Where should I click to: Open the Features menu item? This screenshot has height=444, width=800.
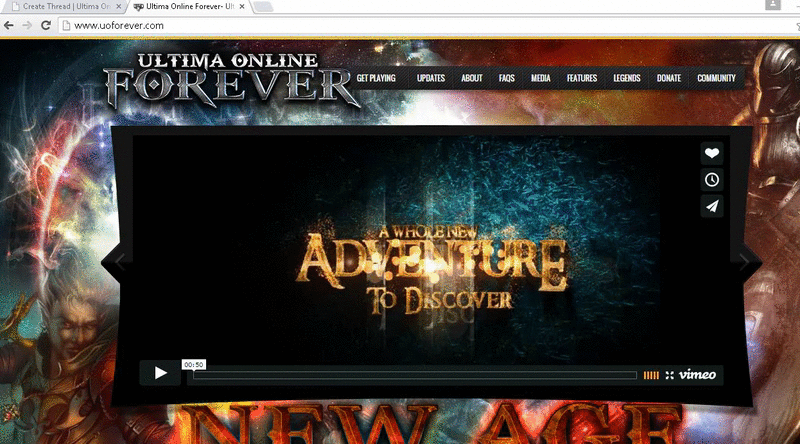point(582,78)
